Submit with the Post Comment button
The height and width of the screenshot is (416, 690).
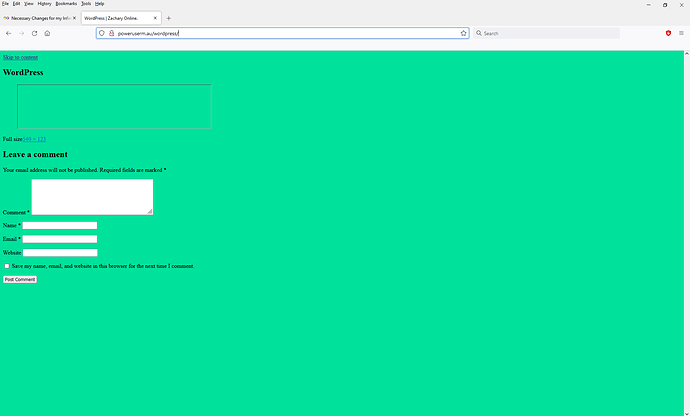(20, 280)
